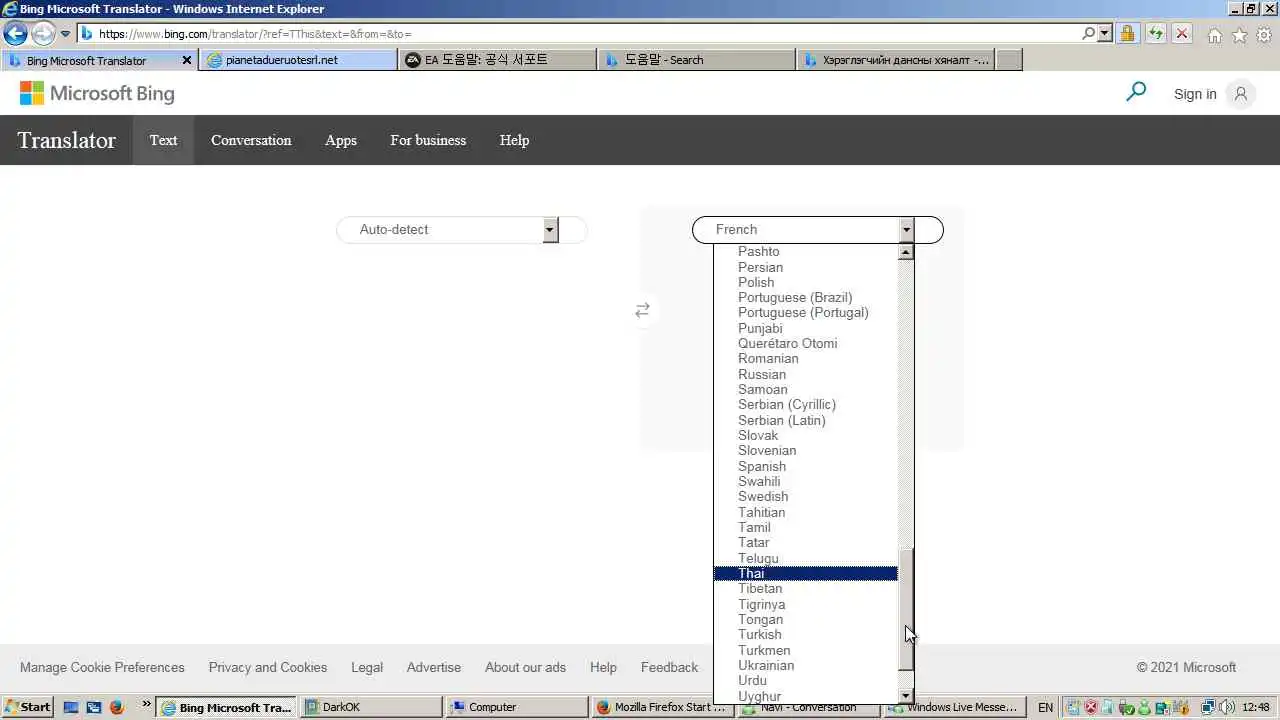This screenshot has height=720, width=1280.
Task: Launch Firefox from the quick launch icon
Action: 116,707
